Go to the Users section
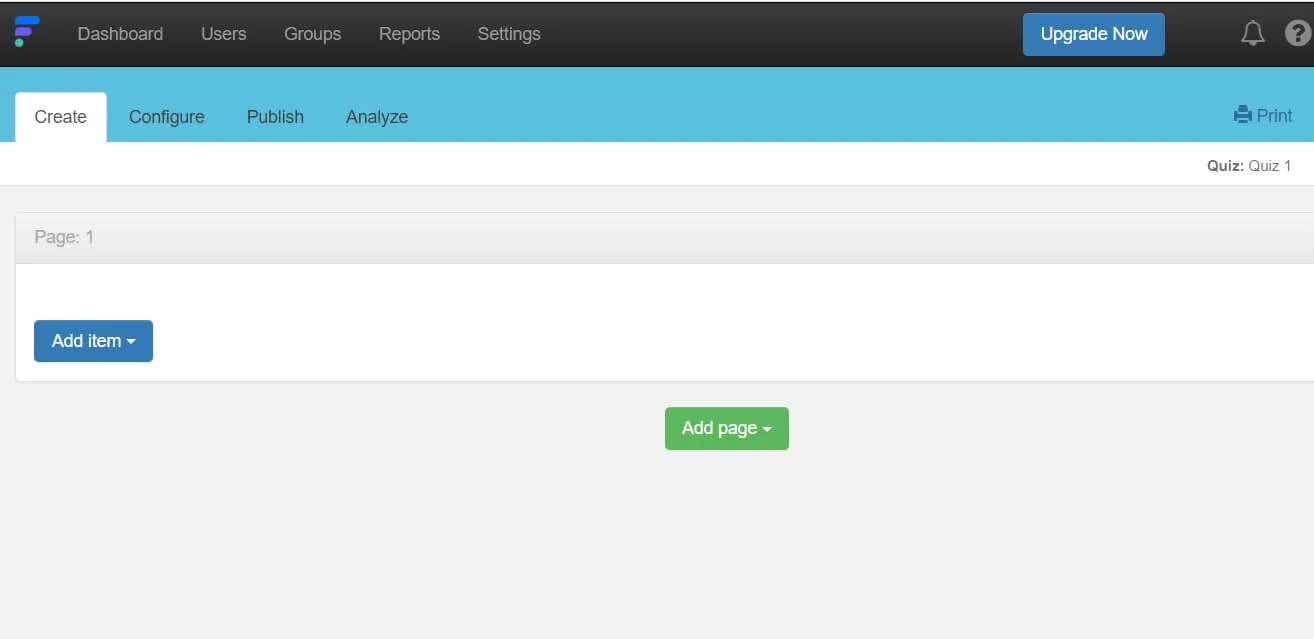Viewport: 1314px width, 639px height. pos(223,34)
